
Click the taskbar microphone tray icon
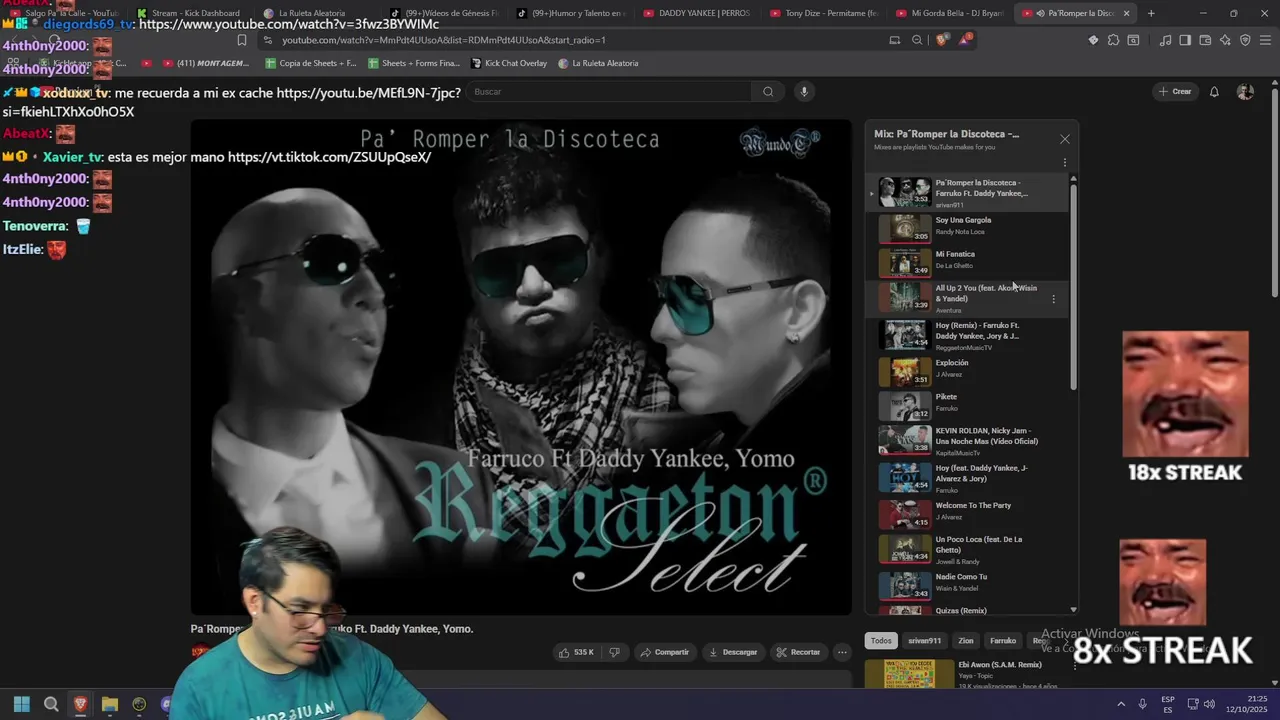(1142, 704)
